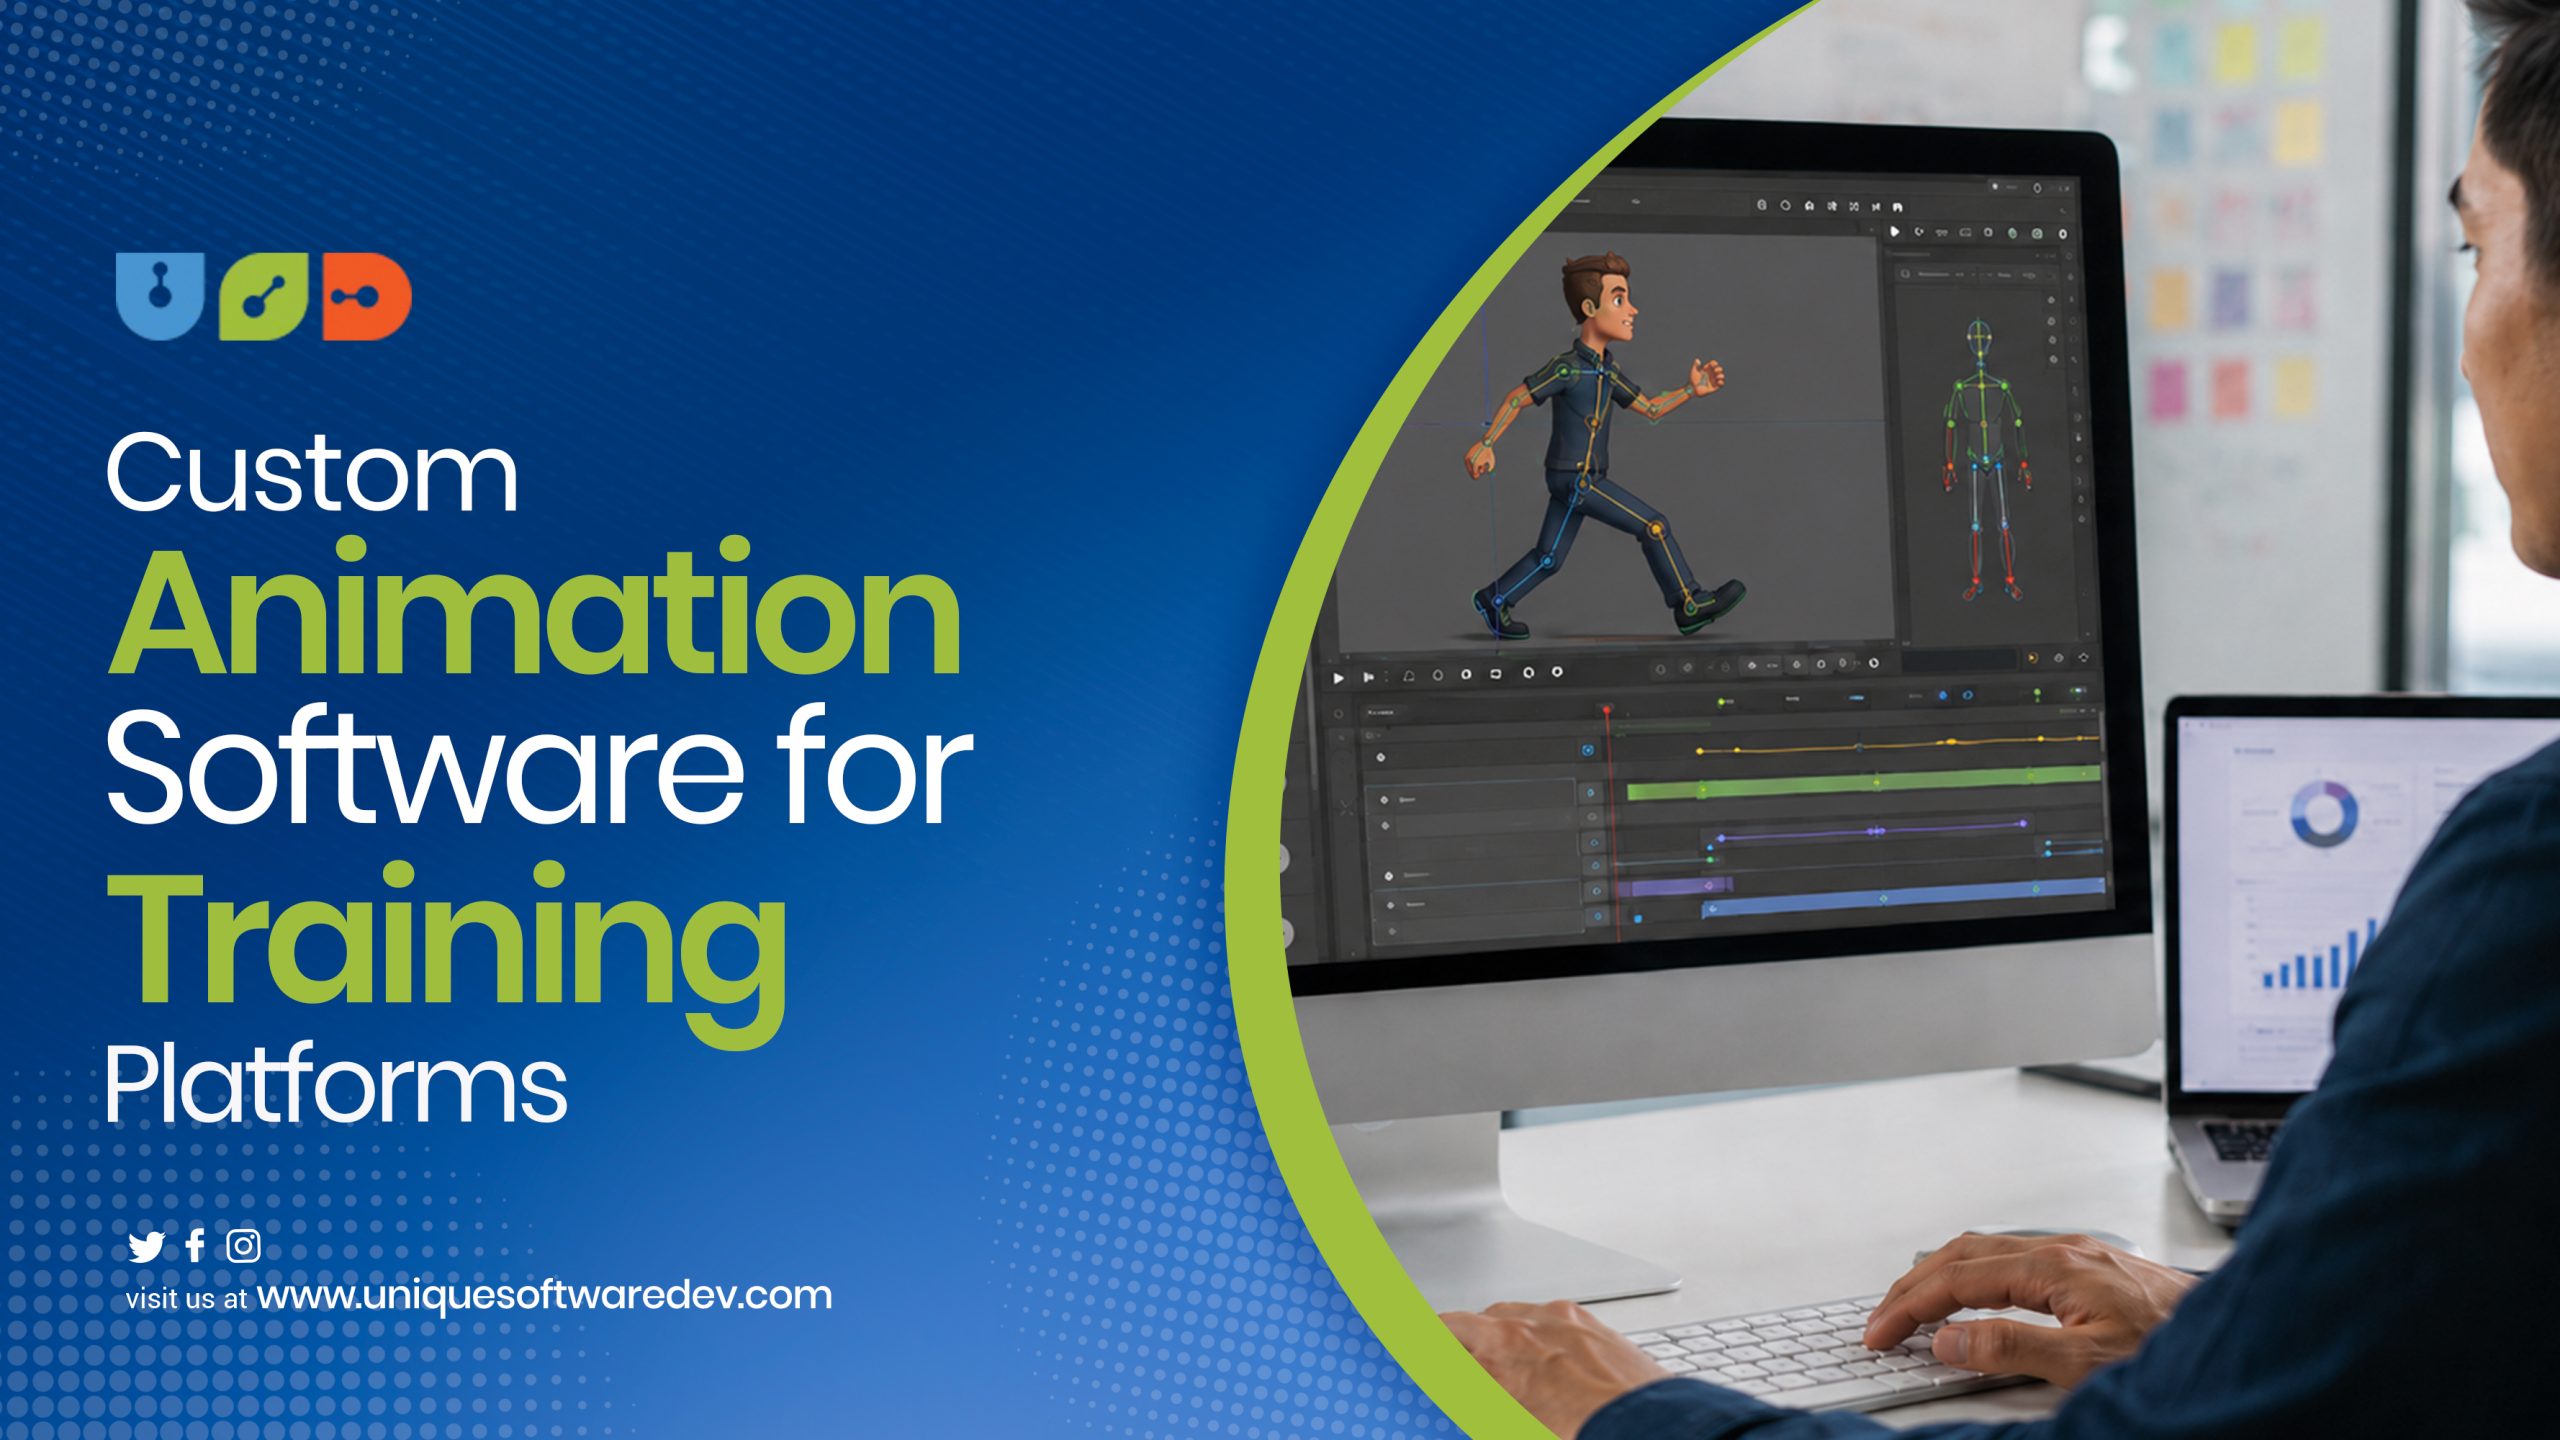
Task: Toggle the blue circular target on top track row
Action: pos(1588,749)
